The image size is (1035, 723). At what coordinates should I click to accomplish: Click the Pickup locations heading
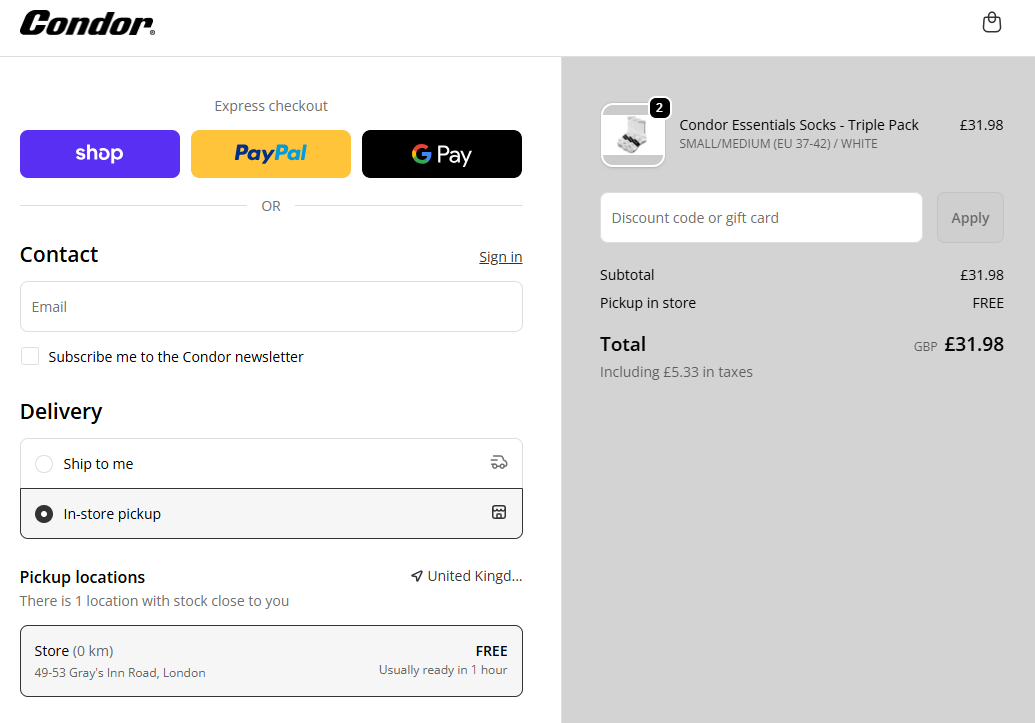83,577
